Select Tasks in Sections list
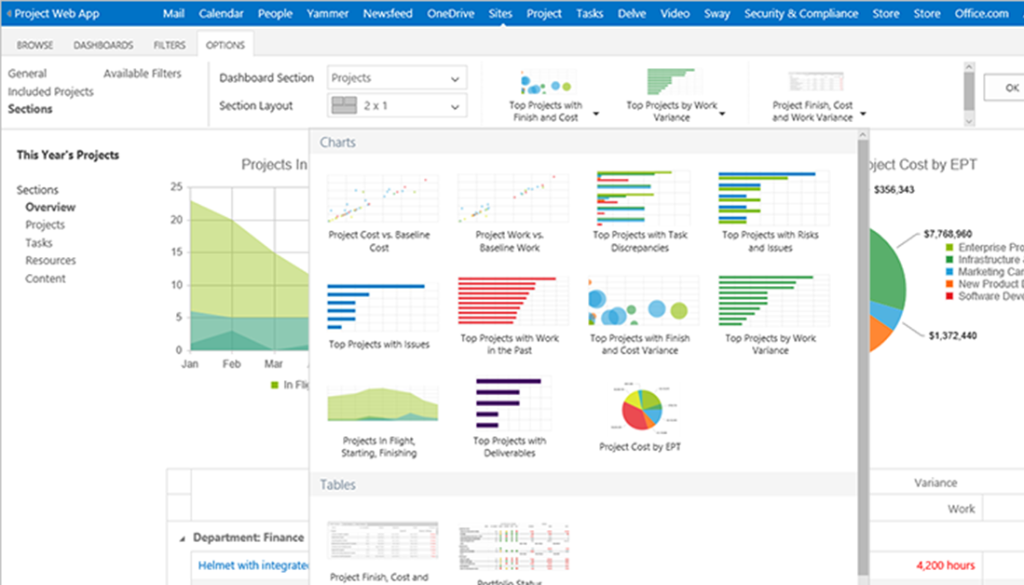Screen dimensions: 1024x585 pos(39,243)
